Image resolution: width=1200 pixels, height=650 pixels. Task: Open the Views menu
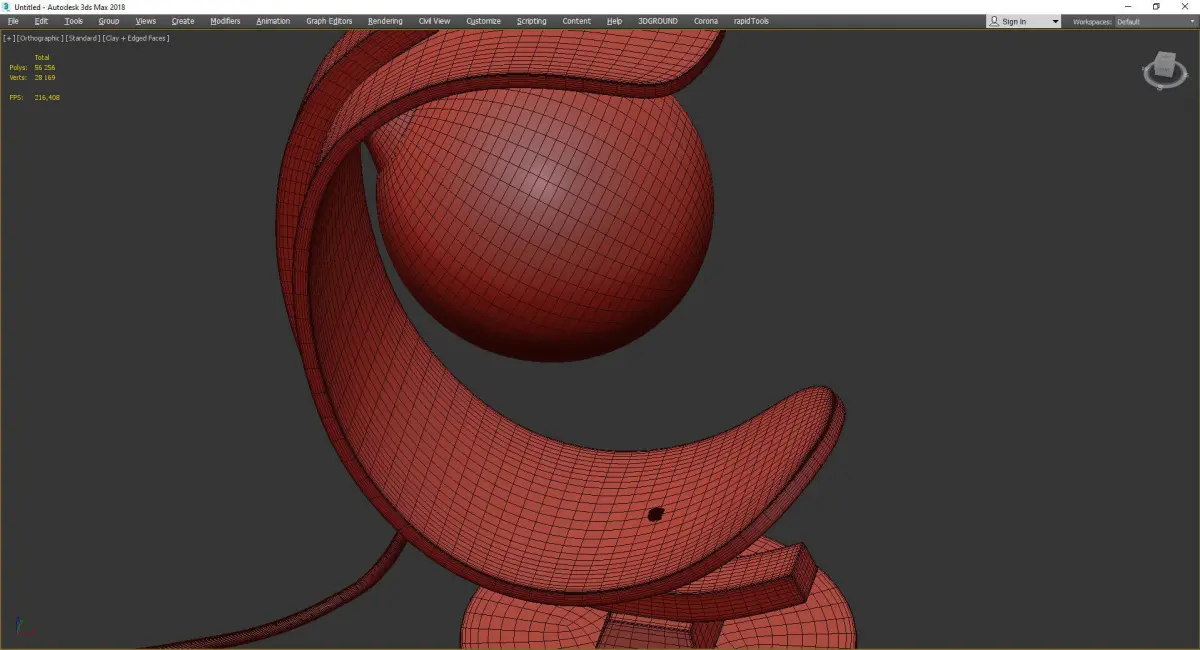tap(146, 21)
